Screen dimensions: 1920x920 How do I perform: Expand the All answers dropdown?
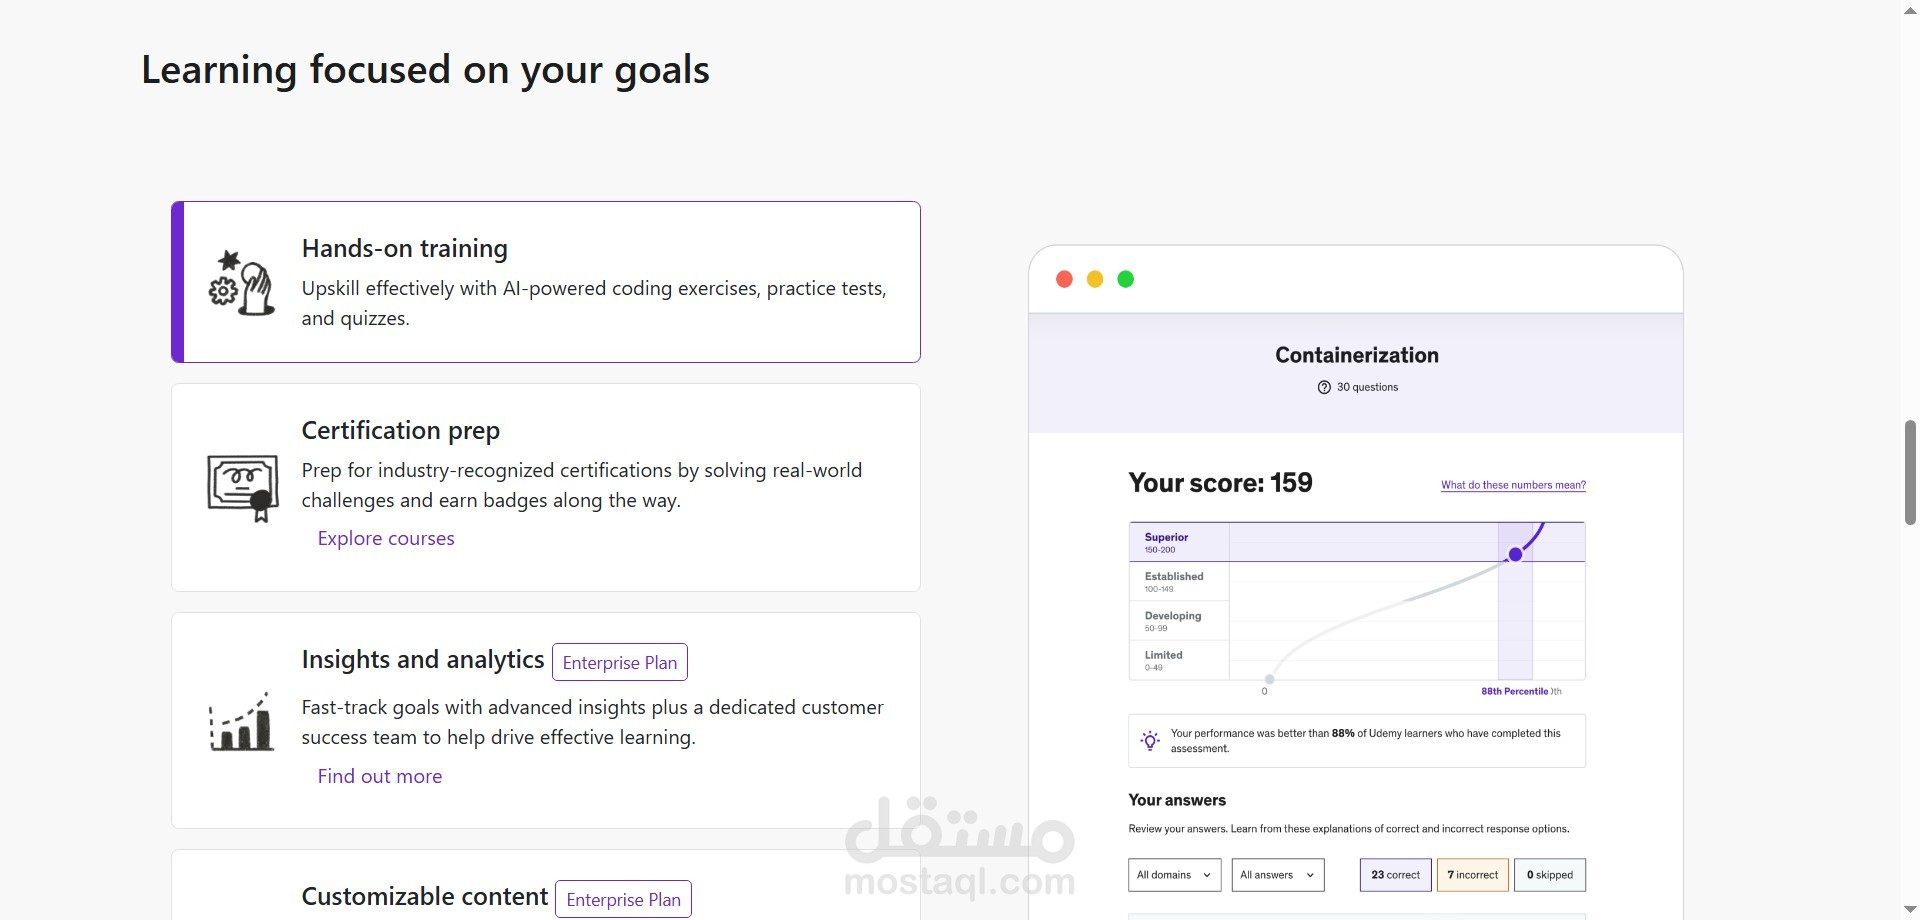(1277, 875)
